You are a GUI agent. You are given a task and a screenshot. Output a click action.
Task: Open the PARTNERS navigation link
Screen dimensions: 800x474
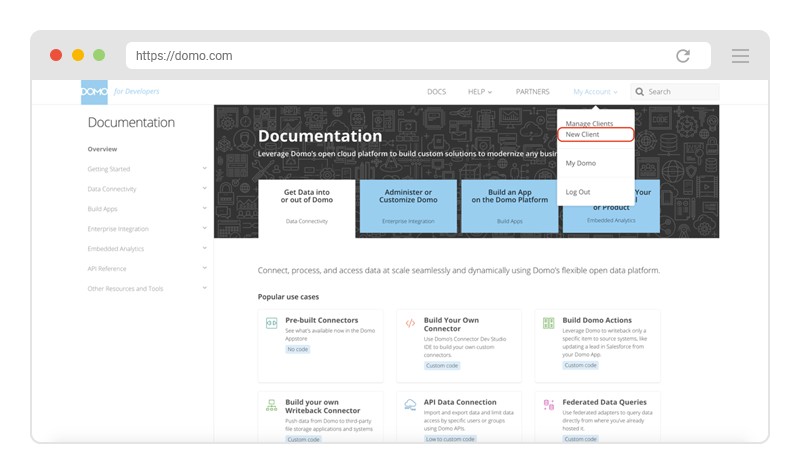pos(532,92)
